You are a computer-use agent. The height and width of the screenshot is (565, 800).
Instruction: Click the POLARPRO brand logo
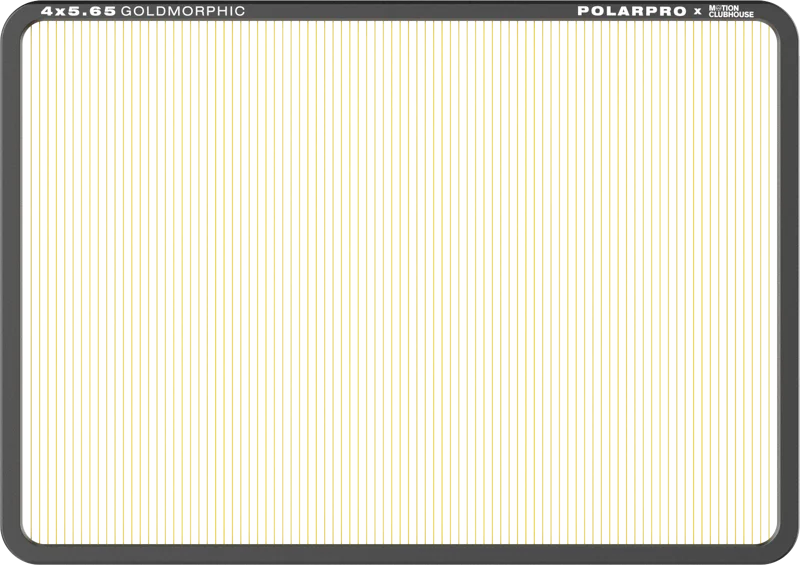tap(632, 11)
